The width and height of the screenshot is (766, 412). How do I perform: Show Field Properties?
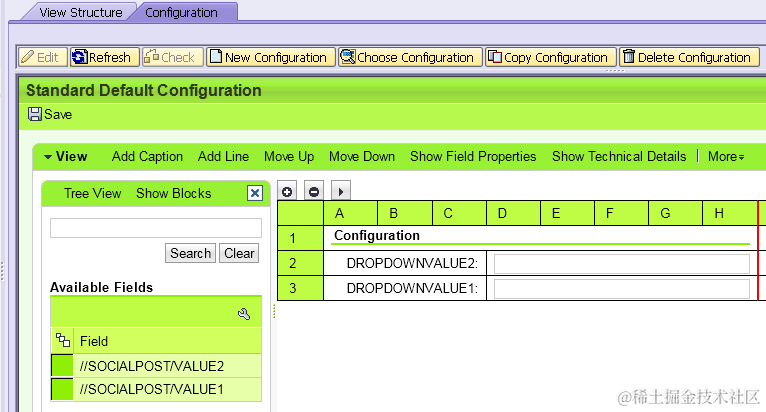[473, 156]
